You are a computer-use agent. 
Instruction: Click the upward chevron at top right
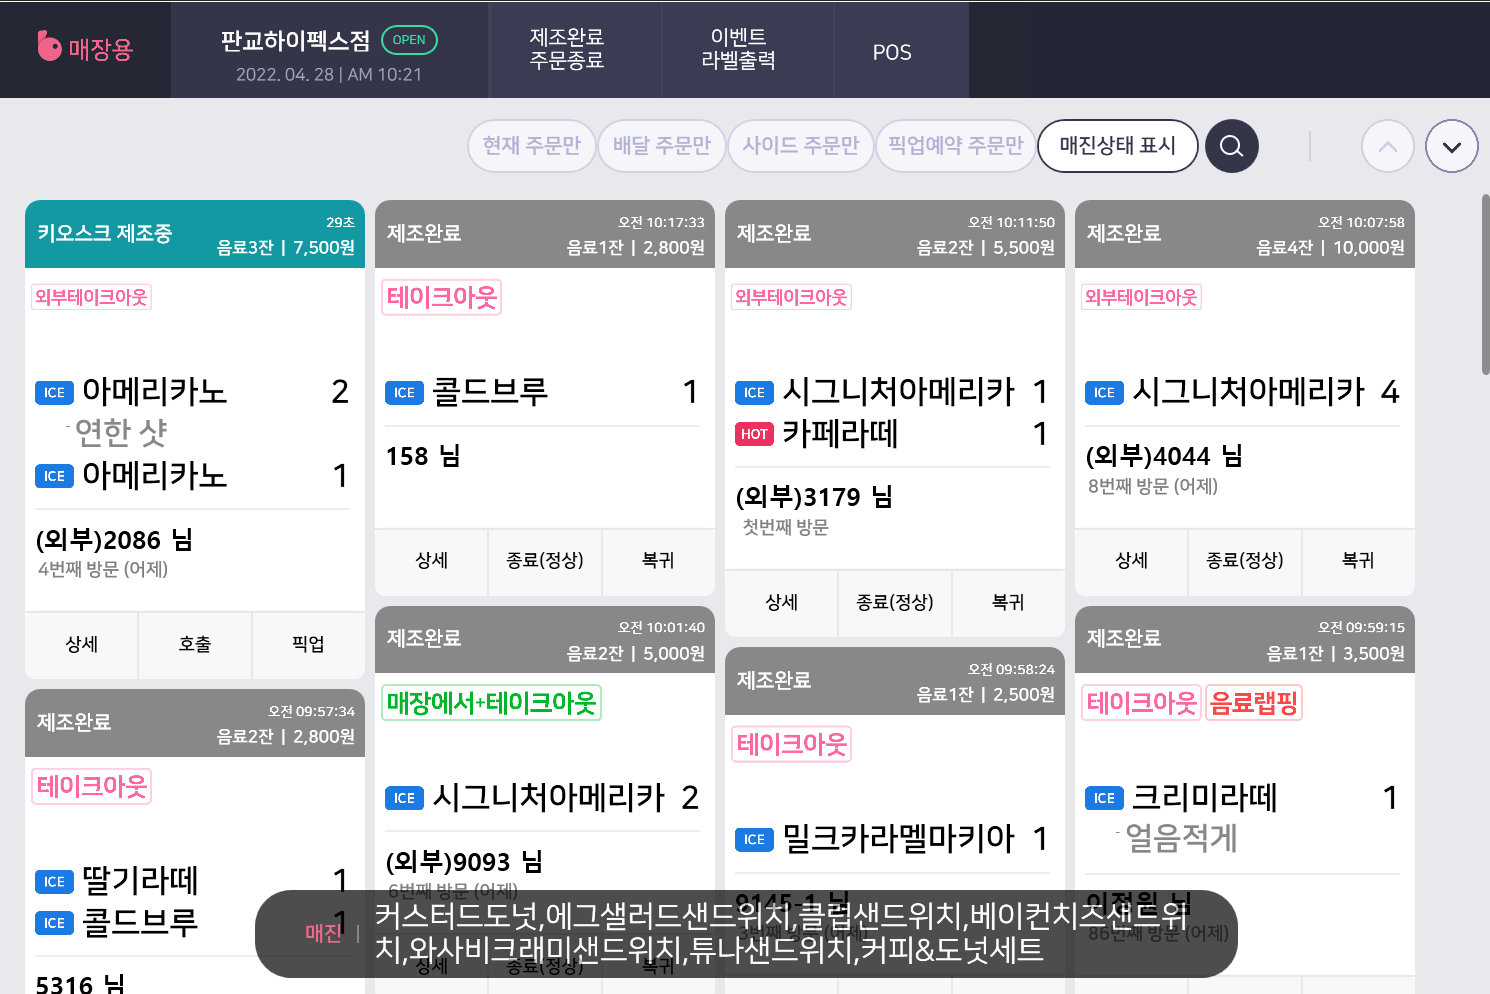coord(1387,146)
